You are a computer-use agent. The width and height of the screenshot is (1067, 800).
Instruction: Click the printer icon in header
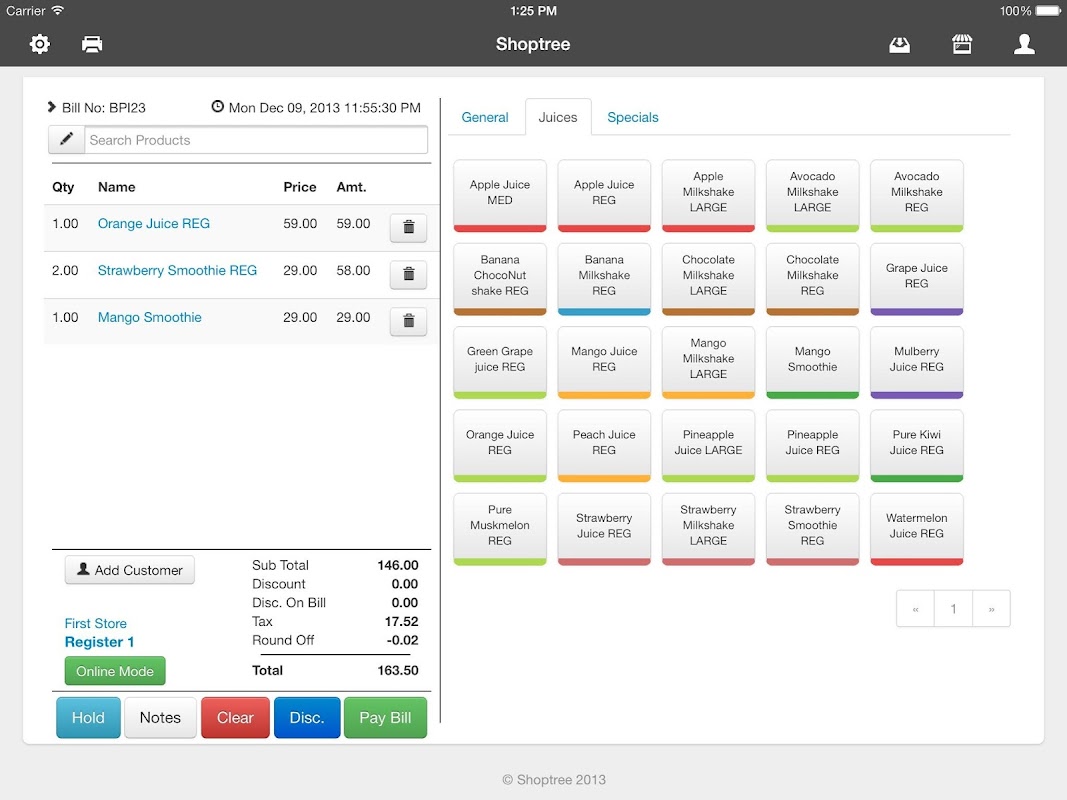click(92, 44)
